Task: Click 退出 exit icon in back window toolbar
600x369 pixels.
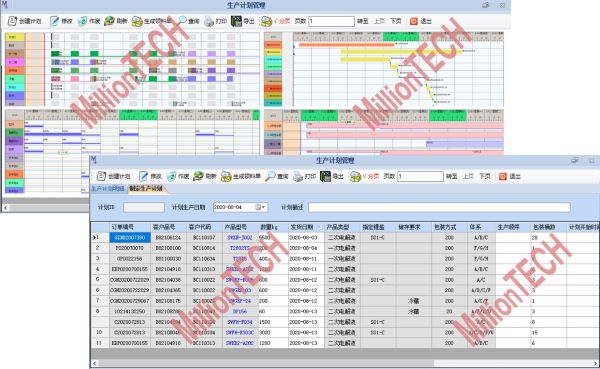Action: pos(414,21)
